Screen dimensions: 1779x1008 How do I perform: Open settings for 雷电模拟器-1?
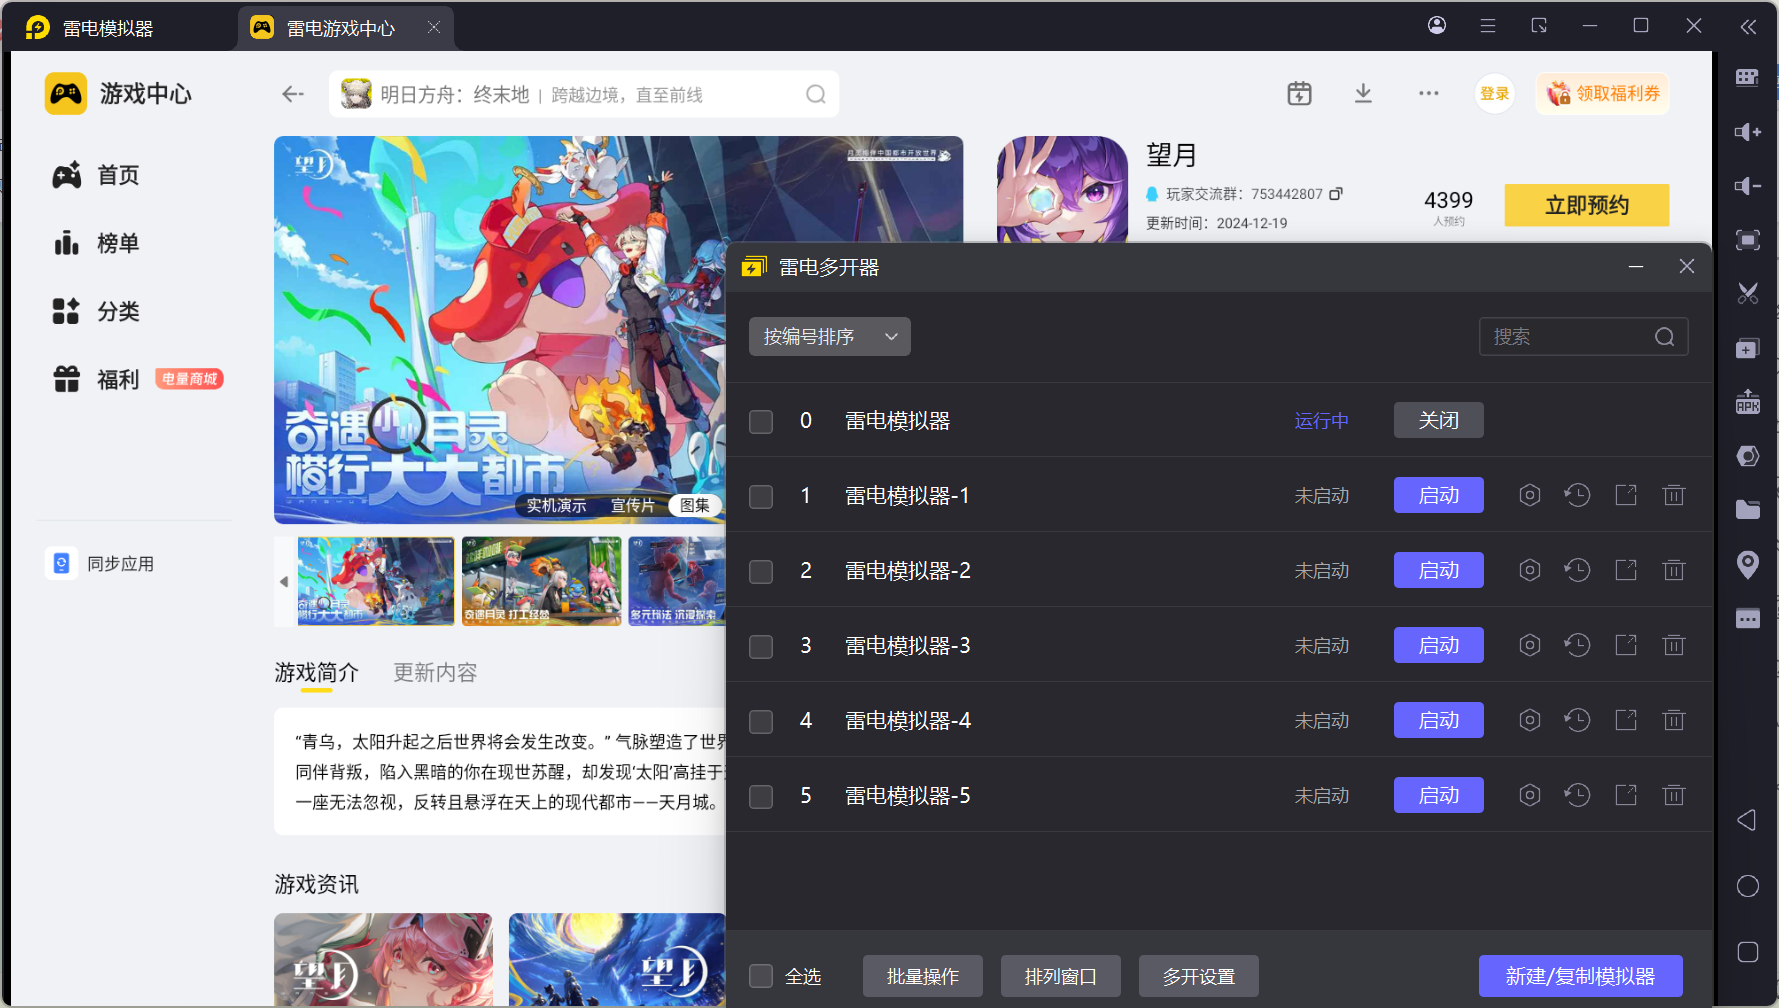pos(1529,495)
